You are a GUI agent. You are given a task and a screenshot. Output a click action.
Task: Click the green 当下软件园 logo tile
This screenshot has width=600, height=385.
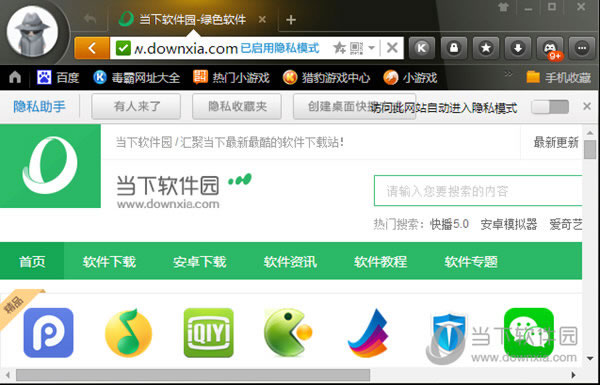50,166
